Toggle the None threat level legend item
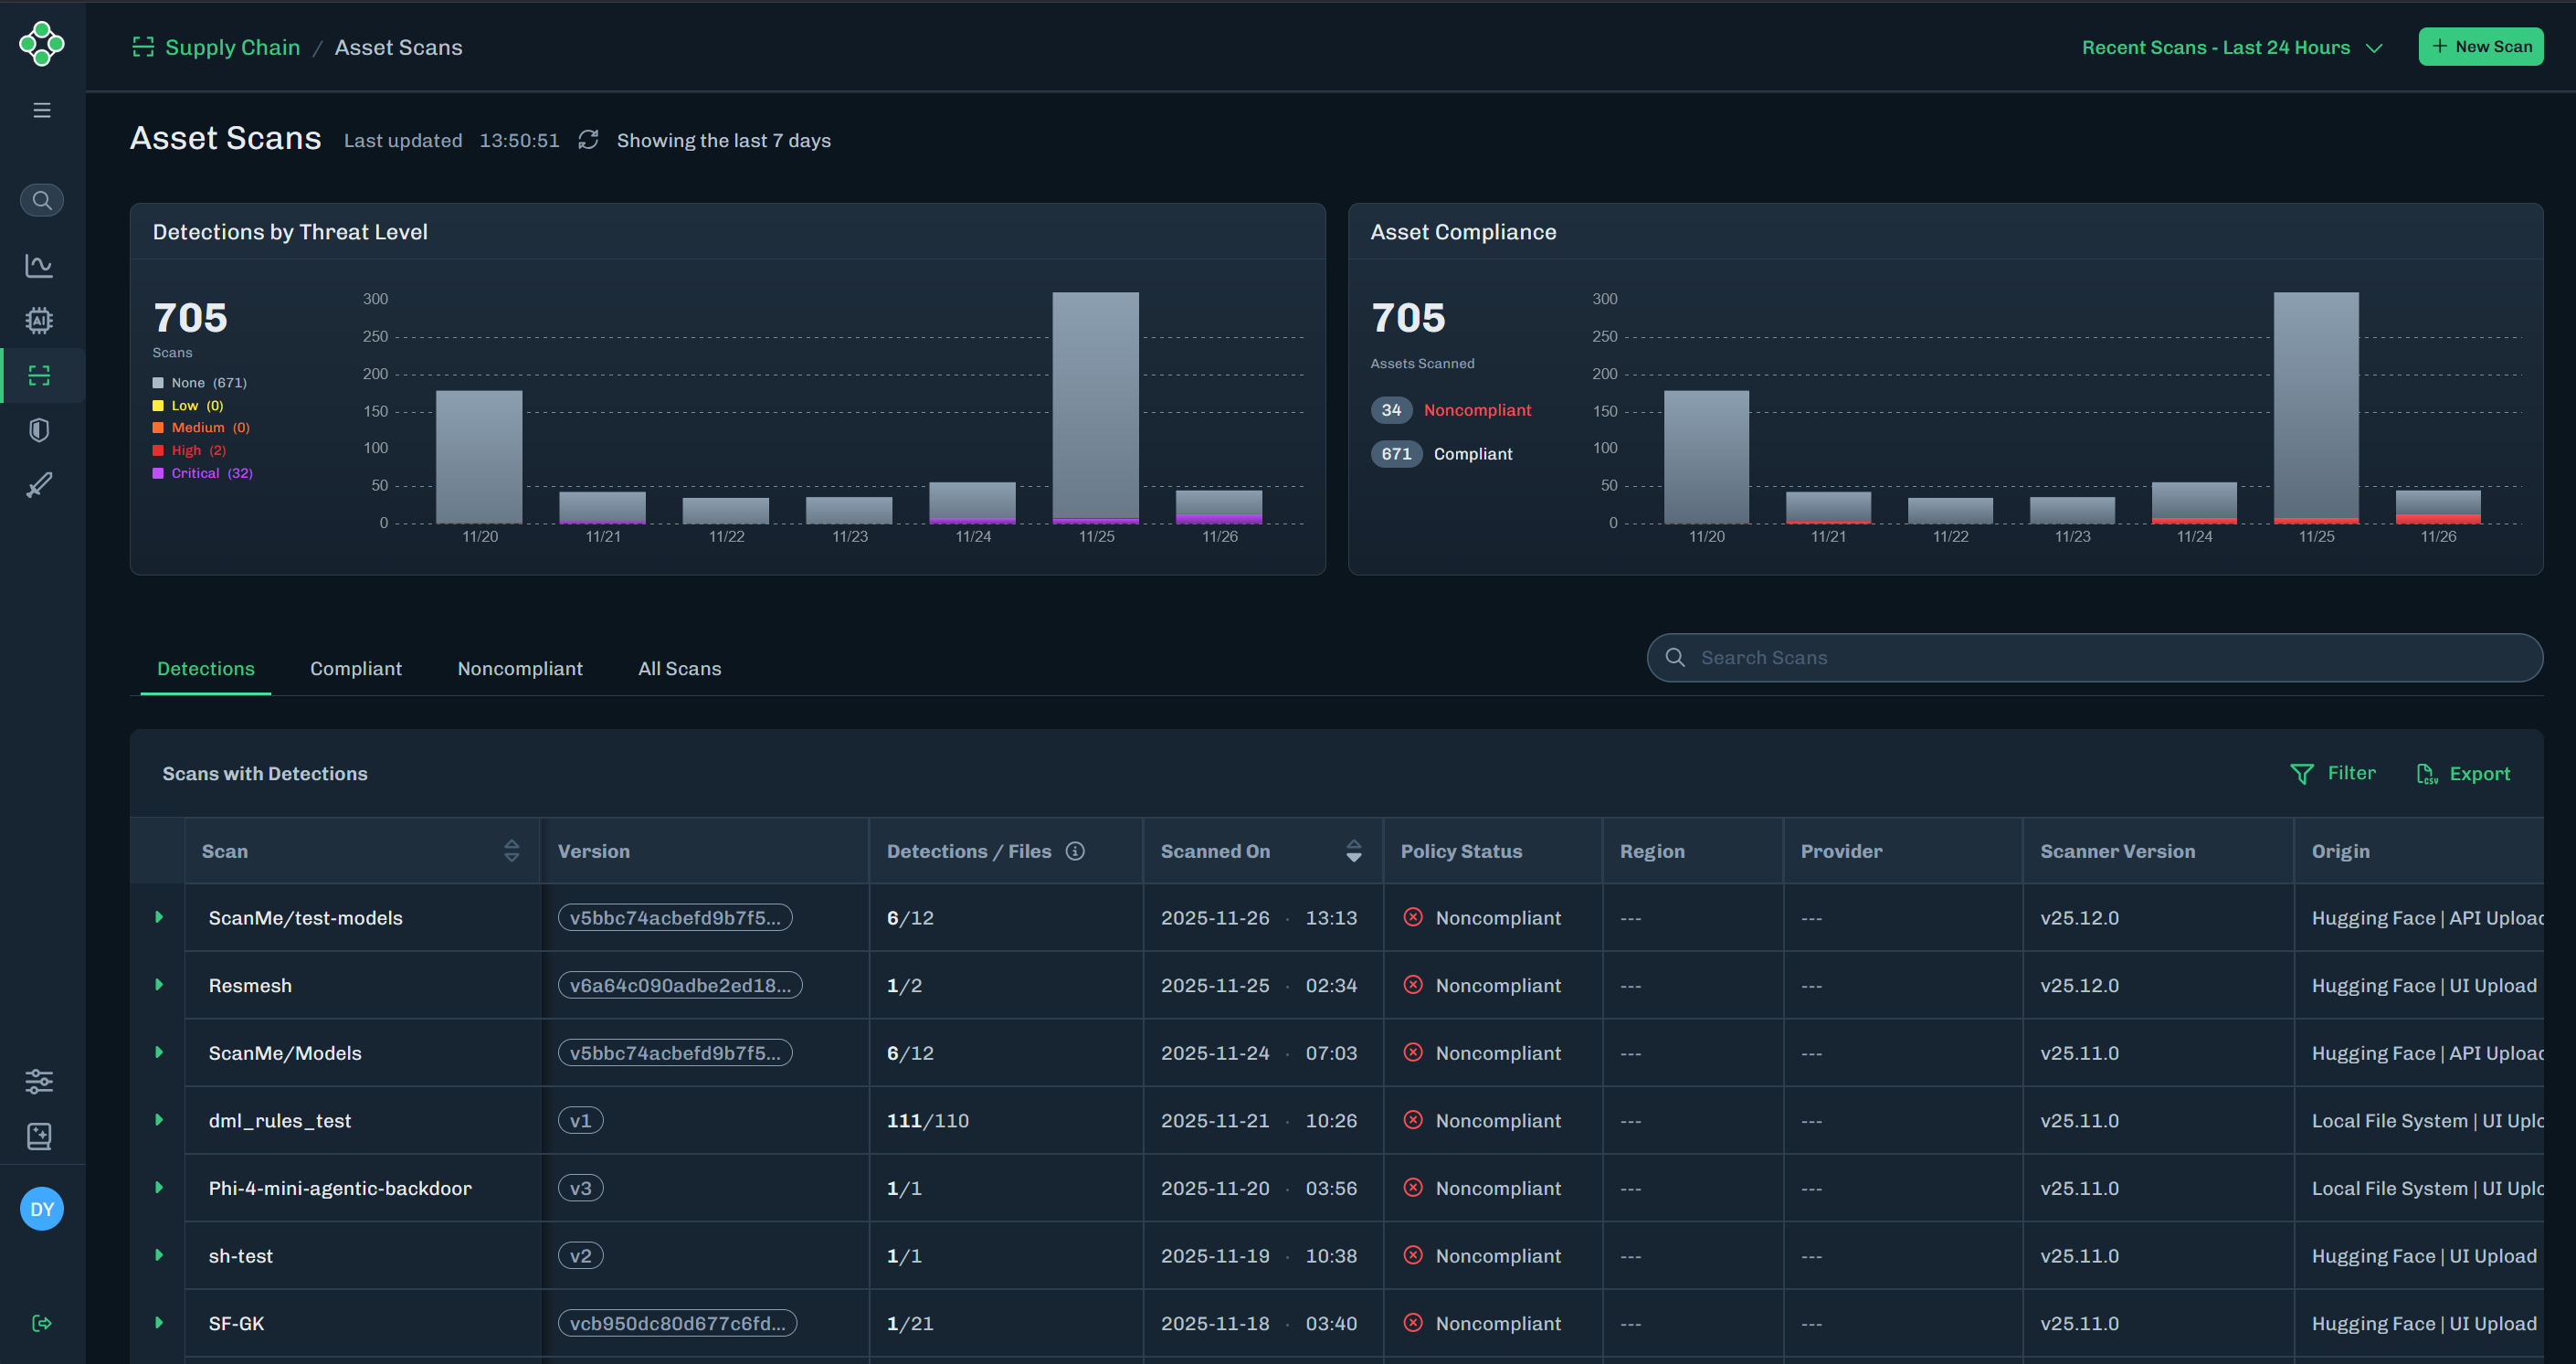2576x1364 pixels. pos(200,383)
